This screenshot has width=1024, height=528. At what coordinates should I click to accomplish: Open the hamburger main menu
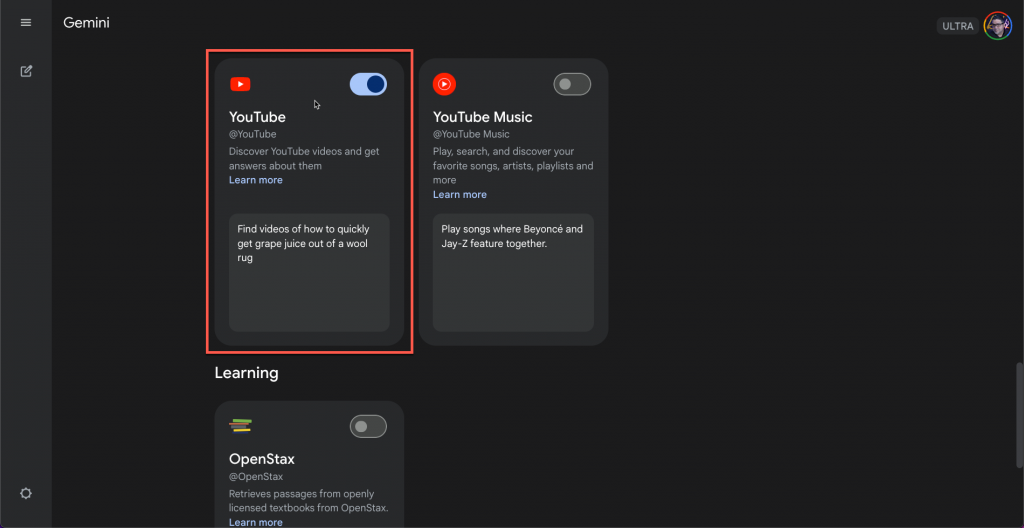pos(26,23)
